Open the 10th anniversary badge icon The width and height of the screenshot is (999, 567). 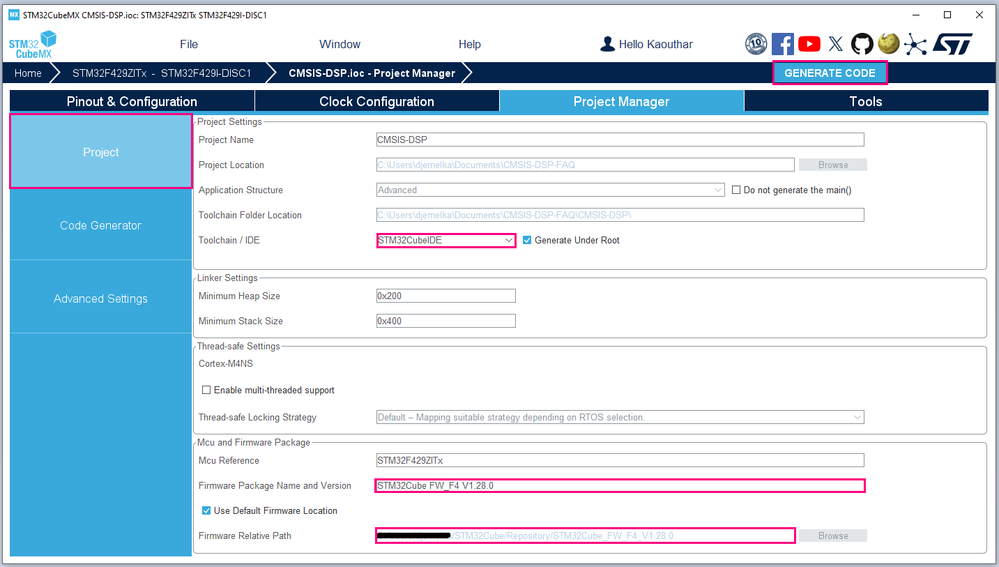point(756,44)
